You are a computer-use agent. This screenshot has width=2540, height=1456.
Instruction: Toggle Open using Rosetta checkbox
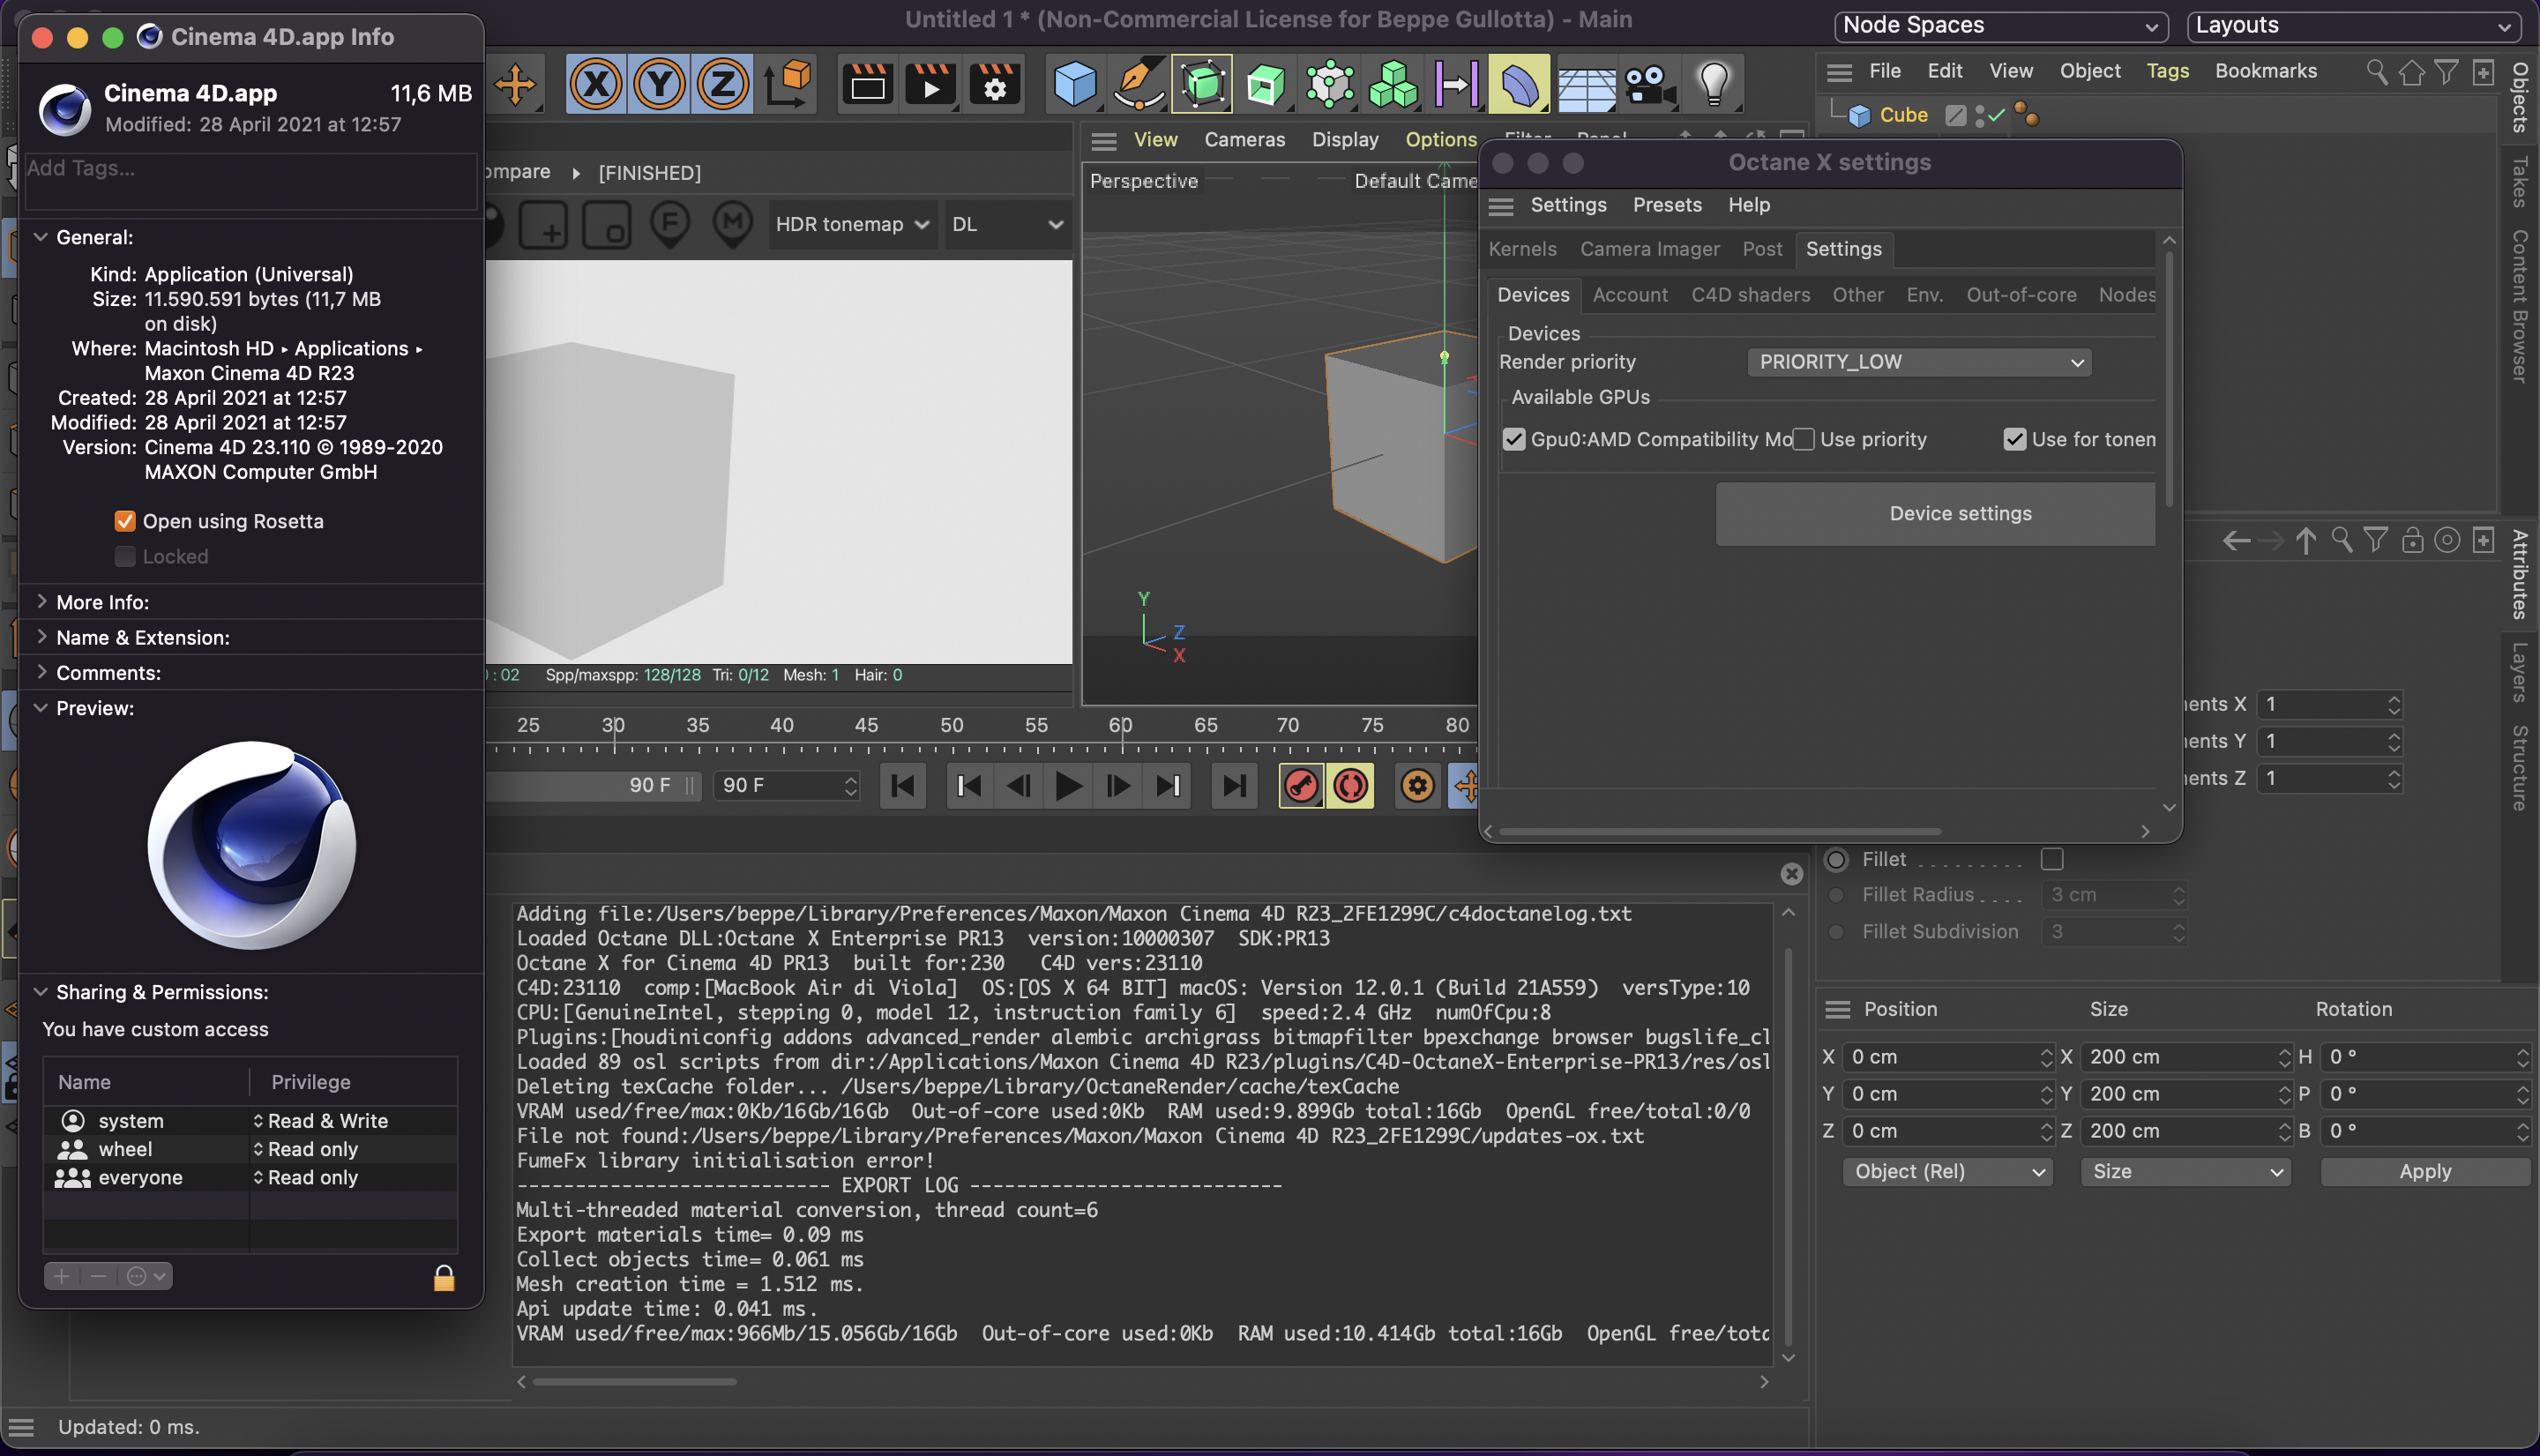tap(125, 521)
